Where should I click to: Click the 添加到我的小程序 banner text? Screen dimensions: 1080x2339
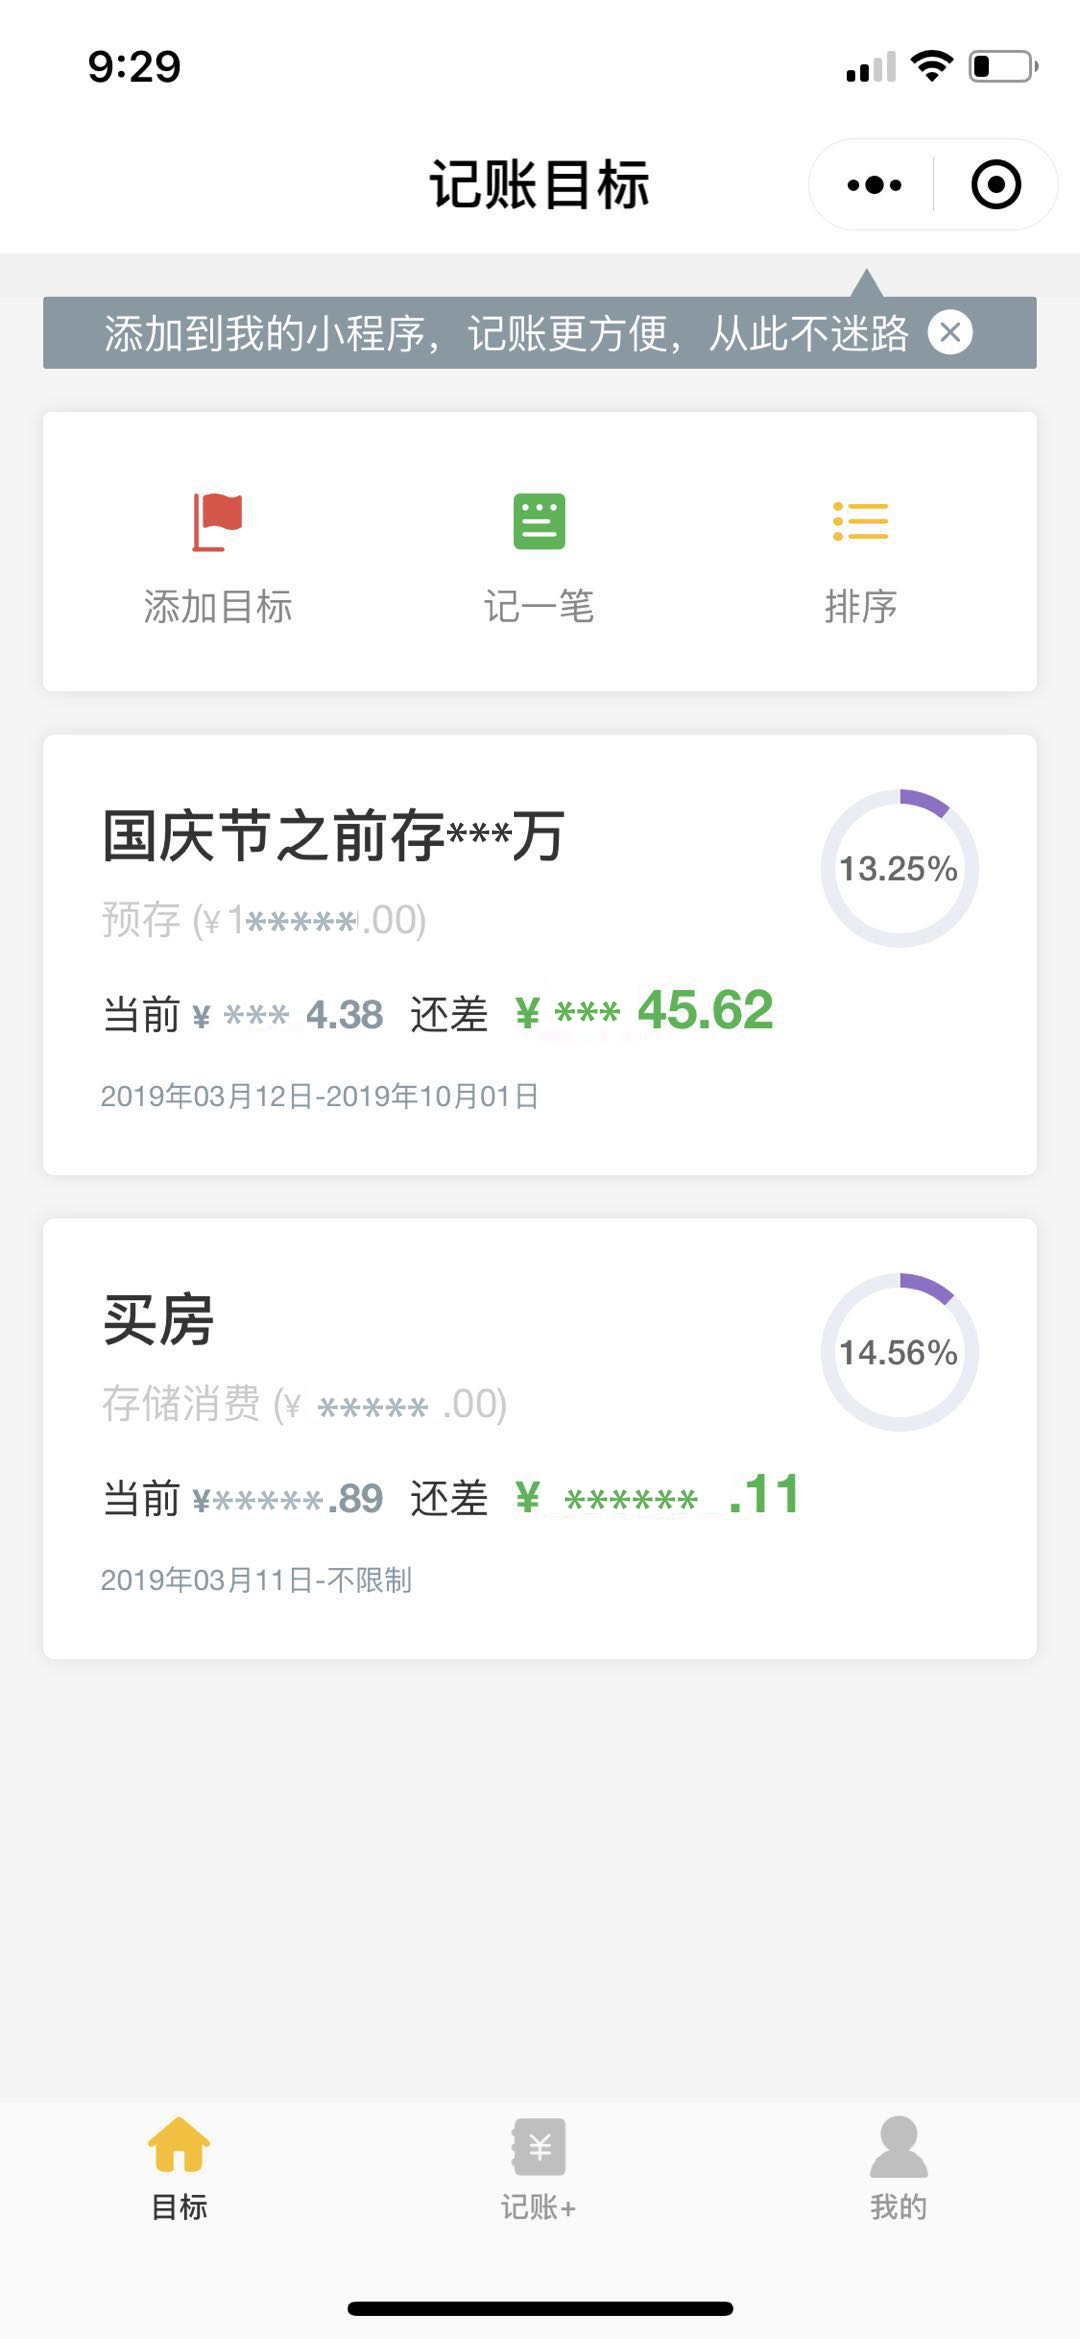click(x=506, y=333)
